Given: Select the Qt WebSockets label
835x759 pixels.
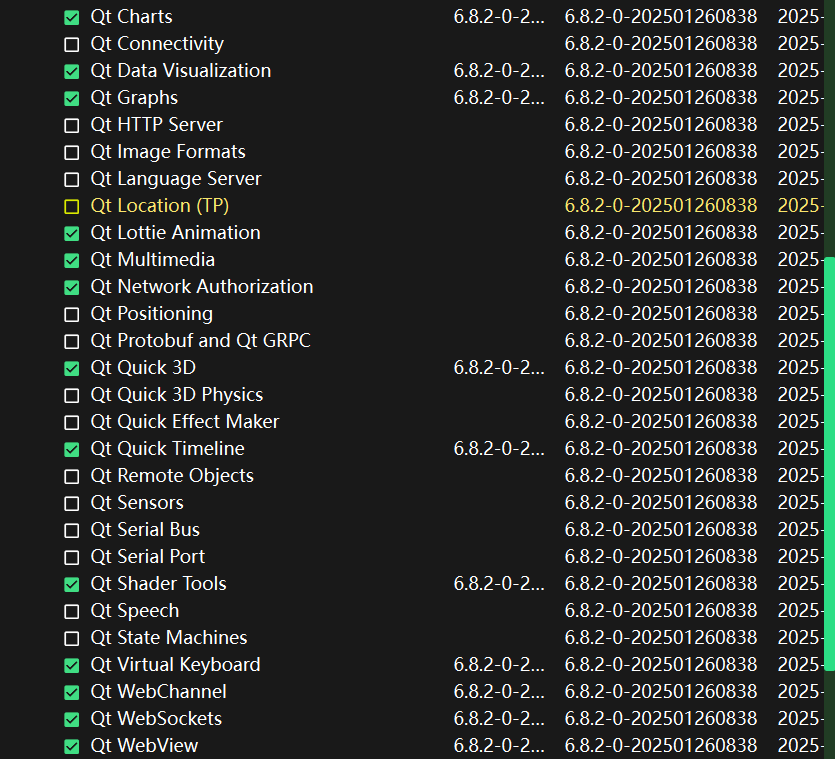Looking at the screenshot, I should 156,719.
